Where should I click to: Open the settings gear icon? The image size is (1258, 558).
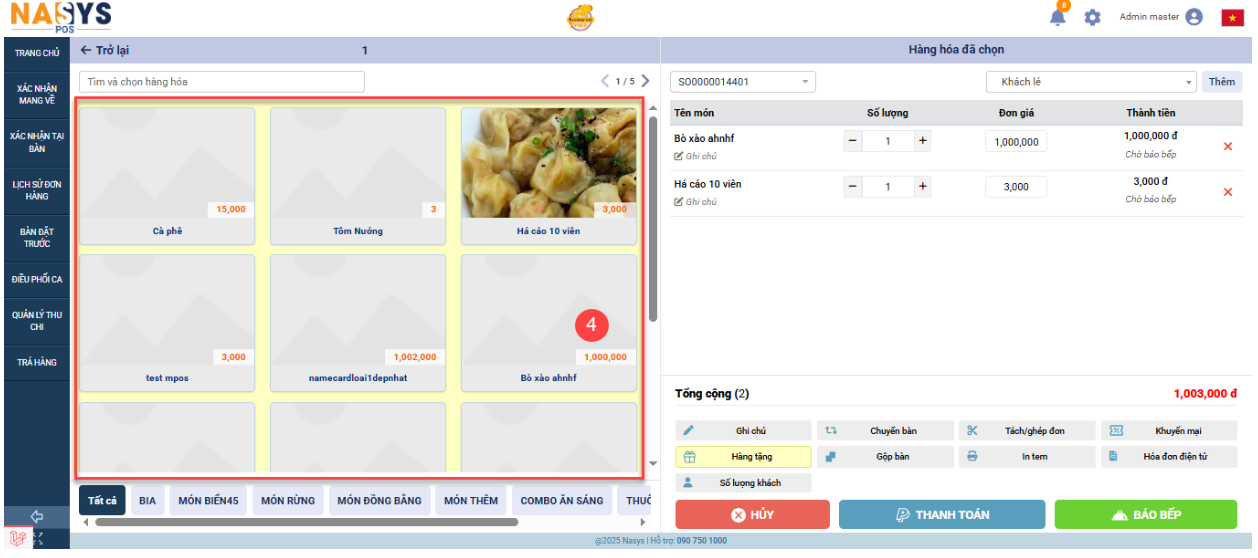[x=1092, y=17]
